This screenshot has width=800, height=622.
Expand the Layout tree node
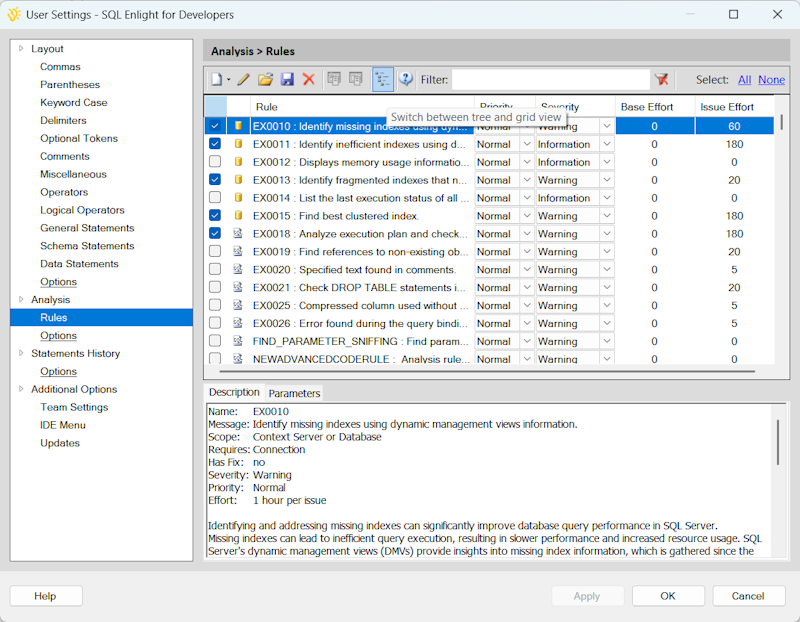[x=21, y=49]
